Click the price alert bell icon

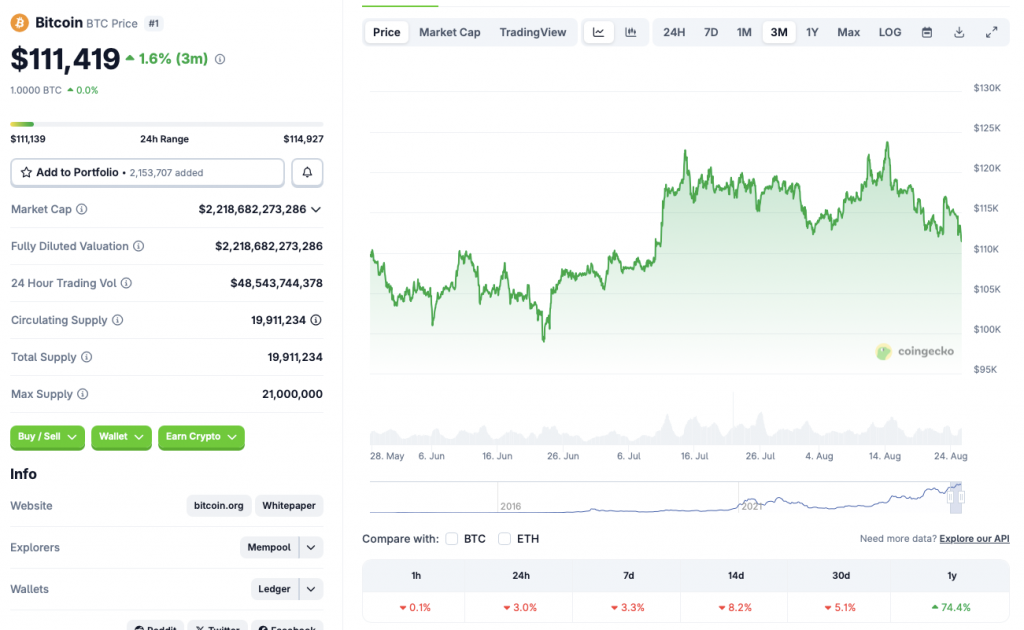307,172
